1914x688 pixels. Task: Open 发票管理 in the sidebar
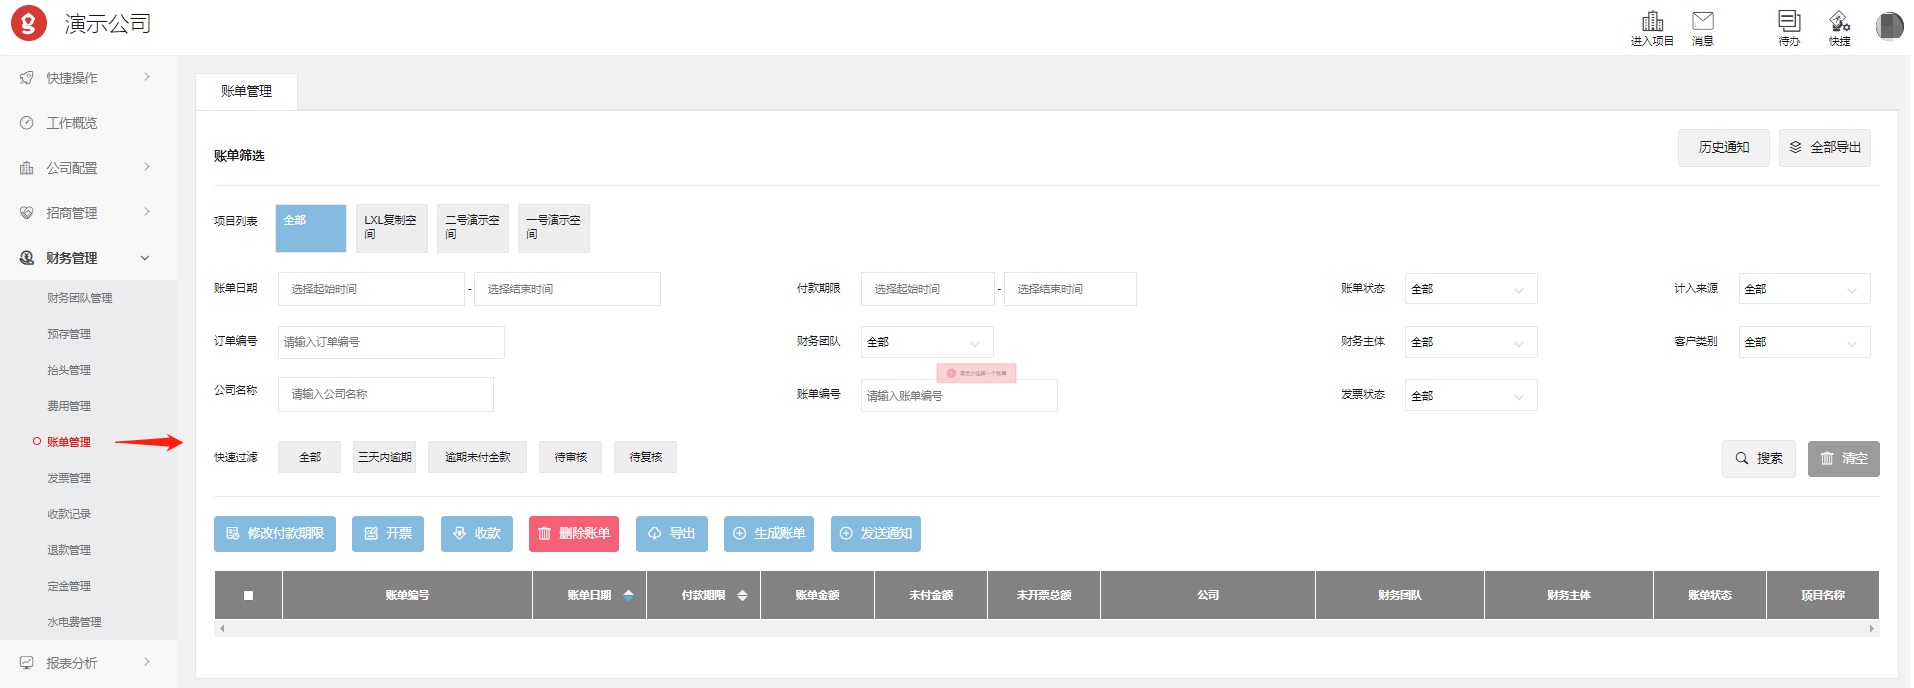pyautogui.click(x=69, y=478)
